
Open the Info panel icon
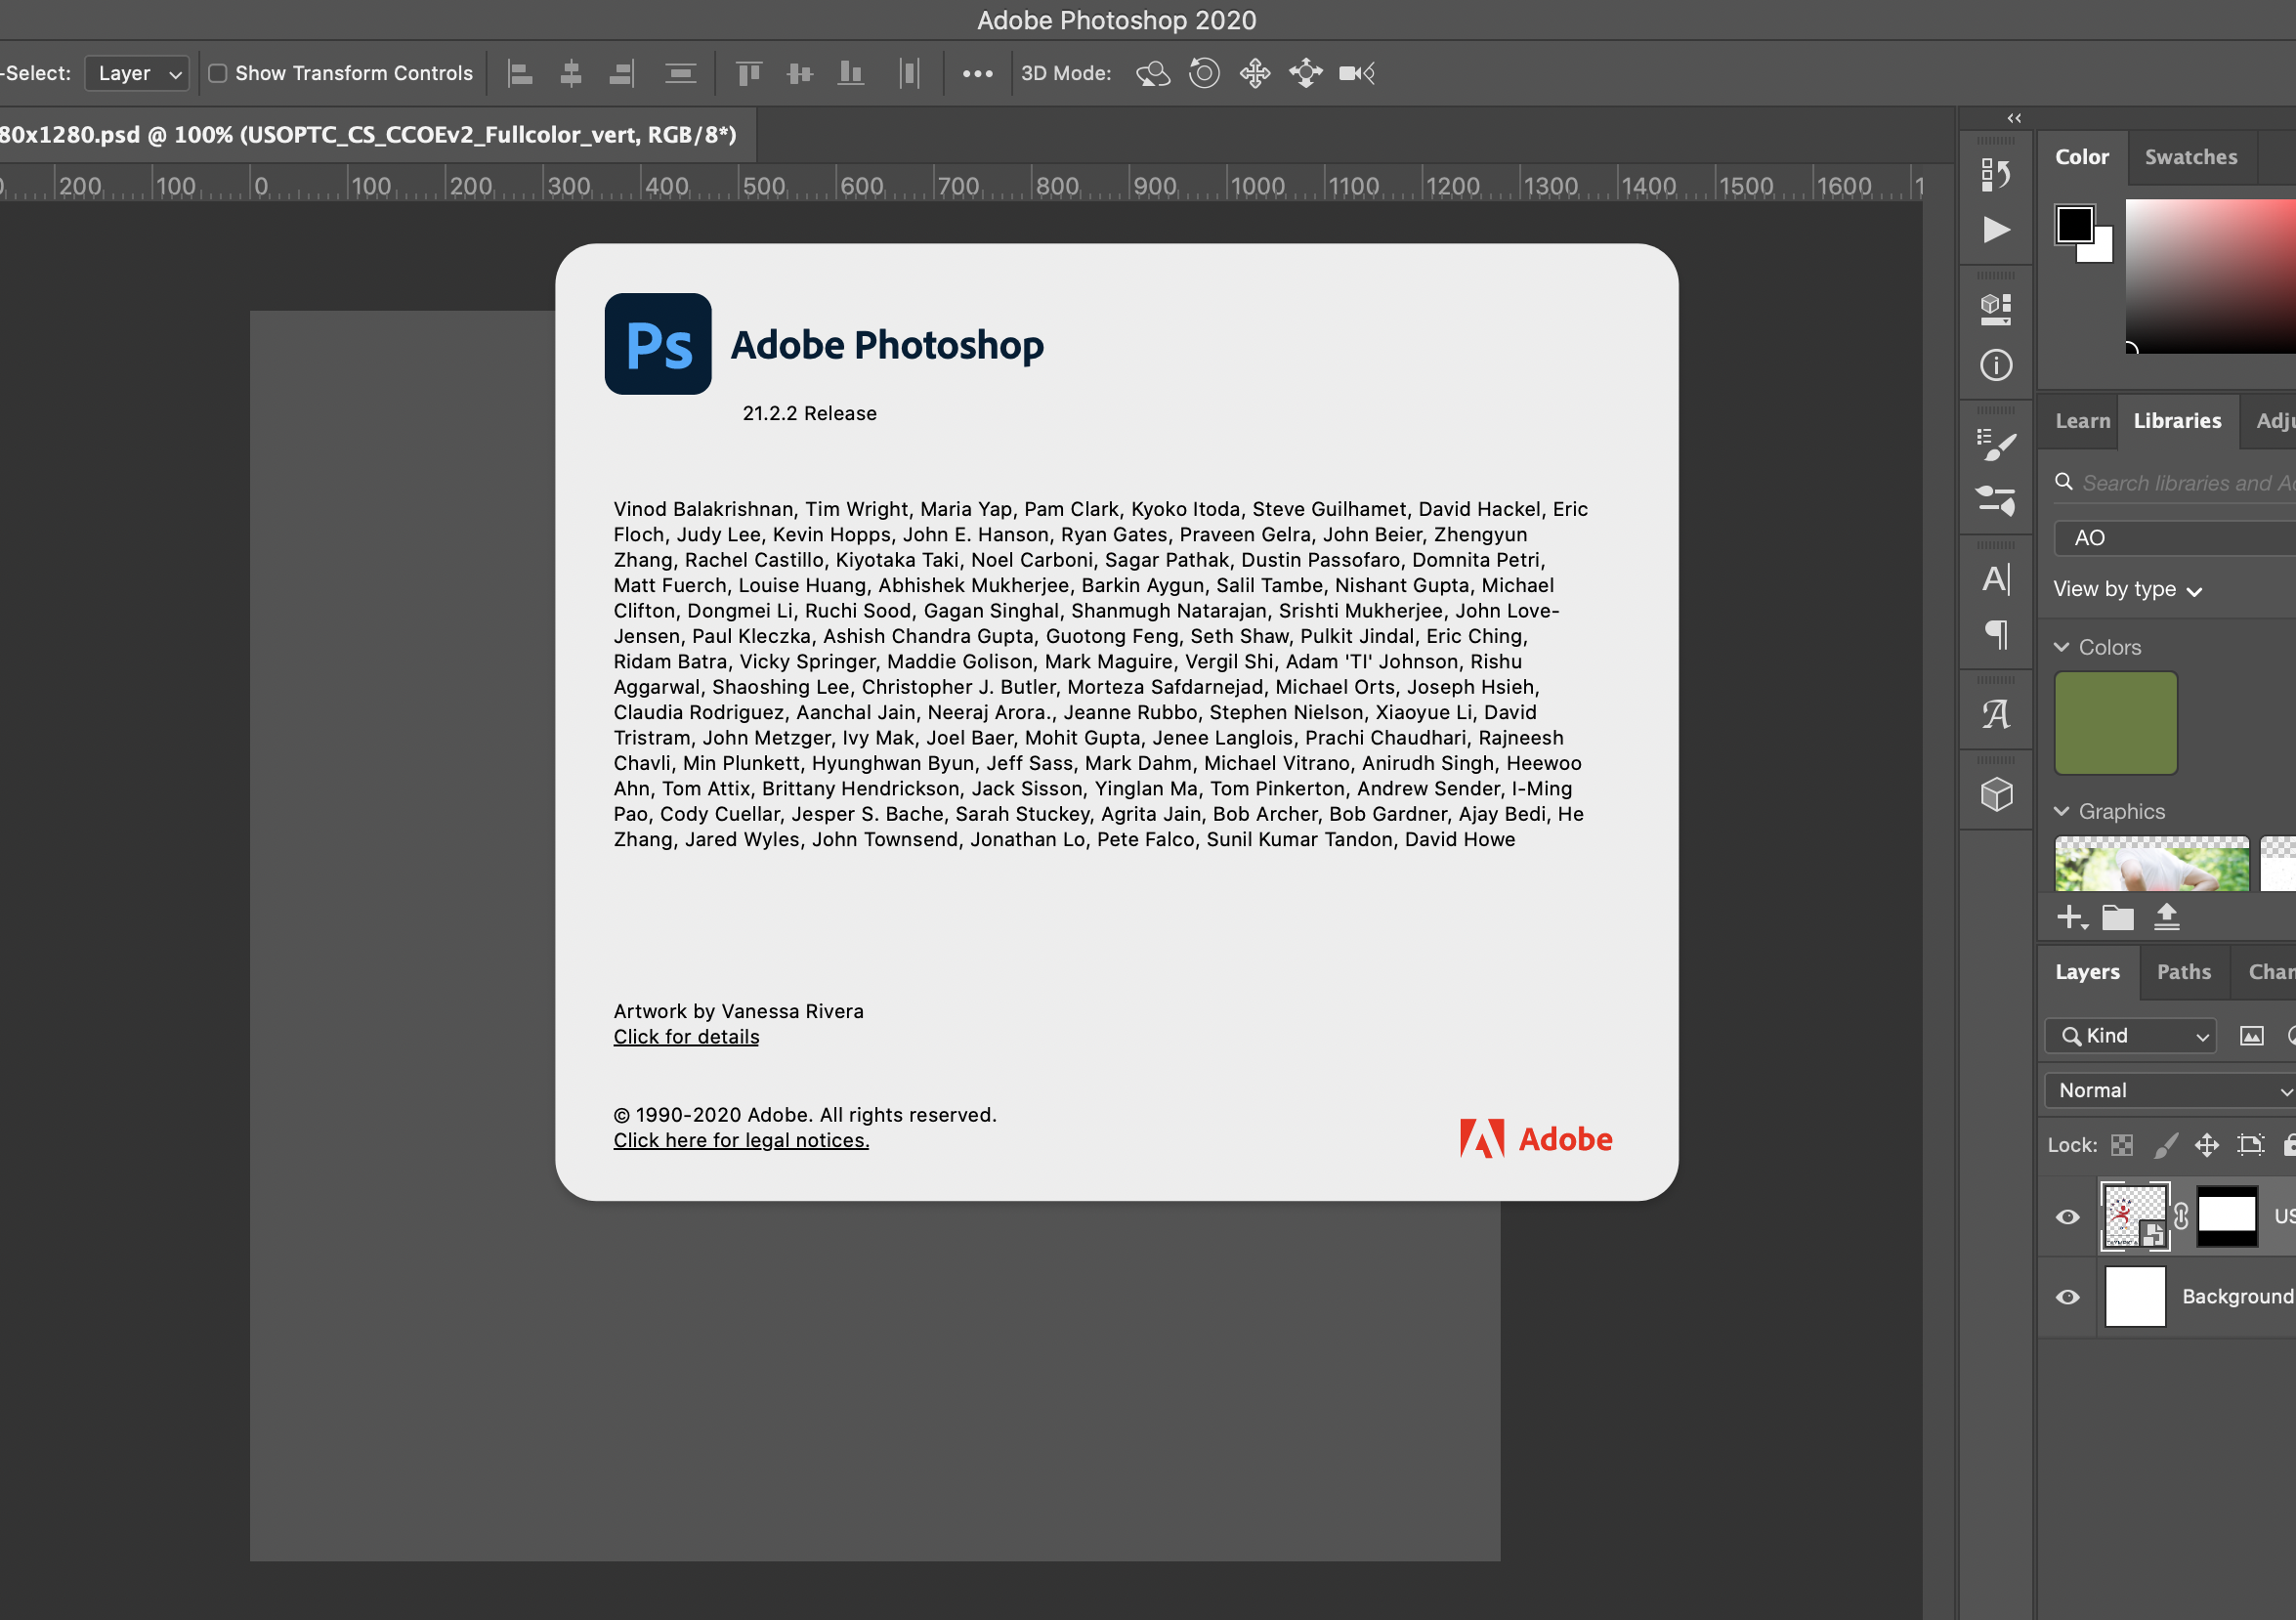click(x=1995, y=365)
